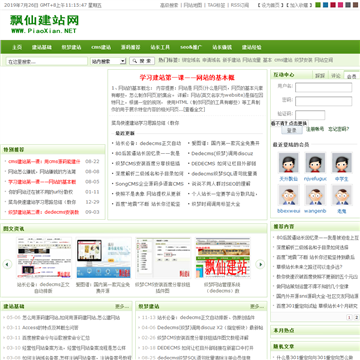Switch to the 会员 tab
The width and height of the screenshot is (360, 360).
tap(351, 76)
